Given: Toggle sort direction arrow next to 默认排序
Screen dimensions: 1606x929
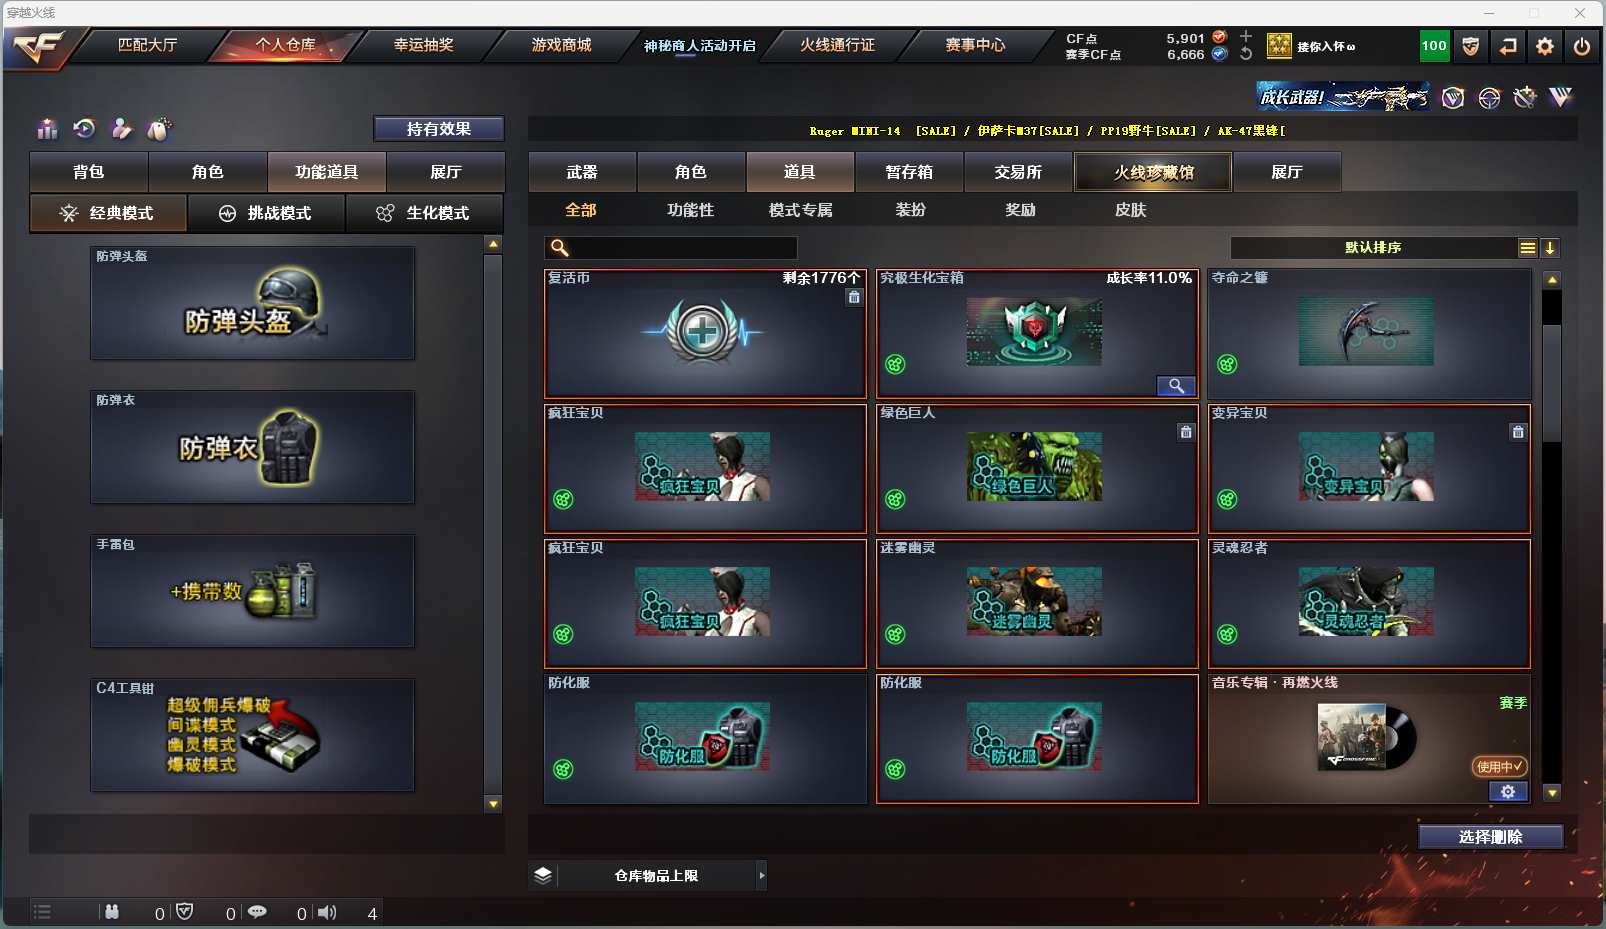Looking at the screenshot, I should [1550, 248].
